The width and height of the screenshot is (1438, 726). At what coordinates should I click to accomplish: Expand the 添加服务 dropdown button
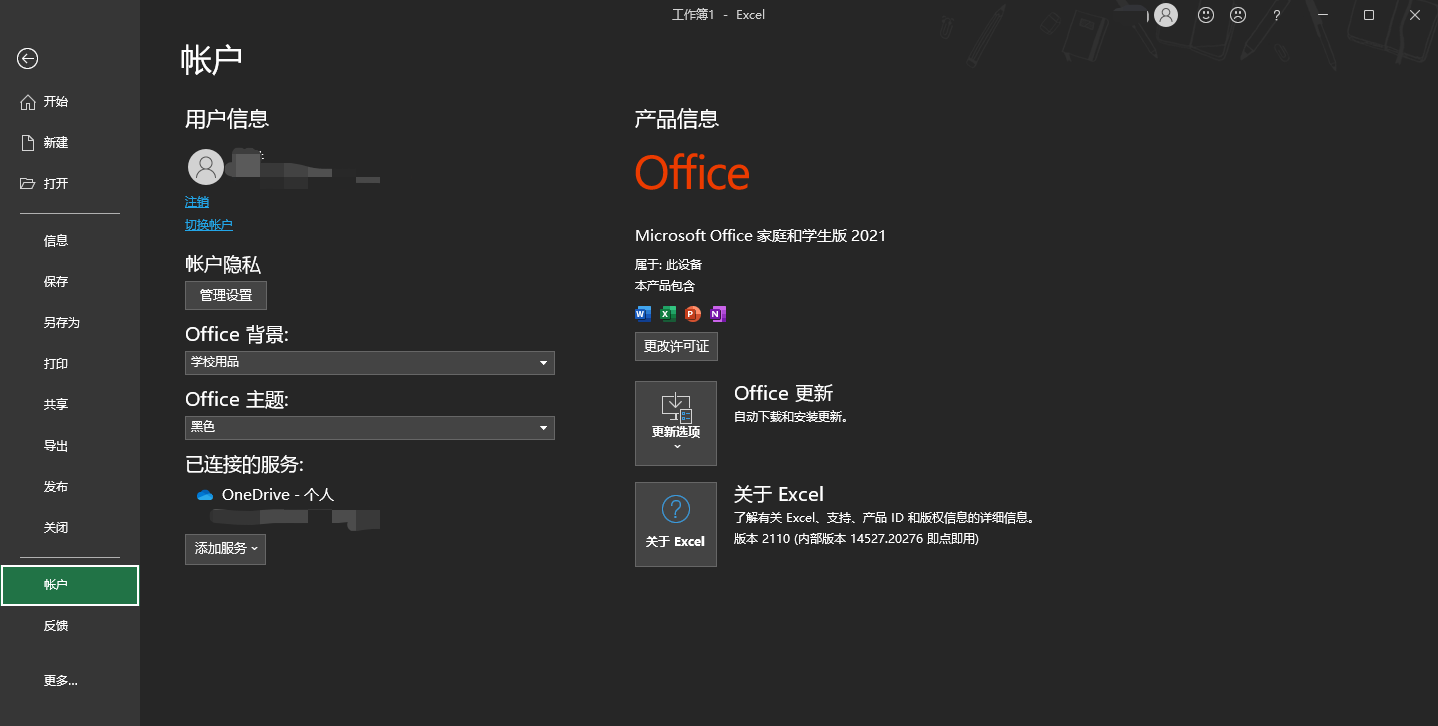point(225,549)
